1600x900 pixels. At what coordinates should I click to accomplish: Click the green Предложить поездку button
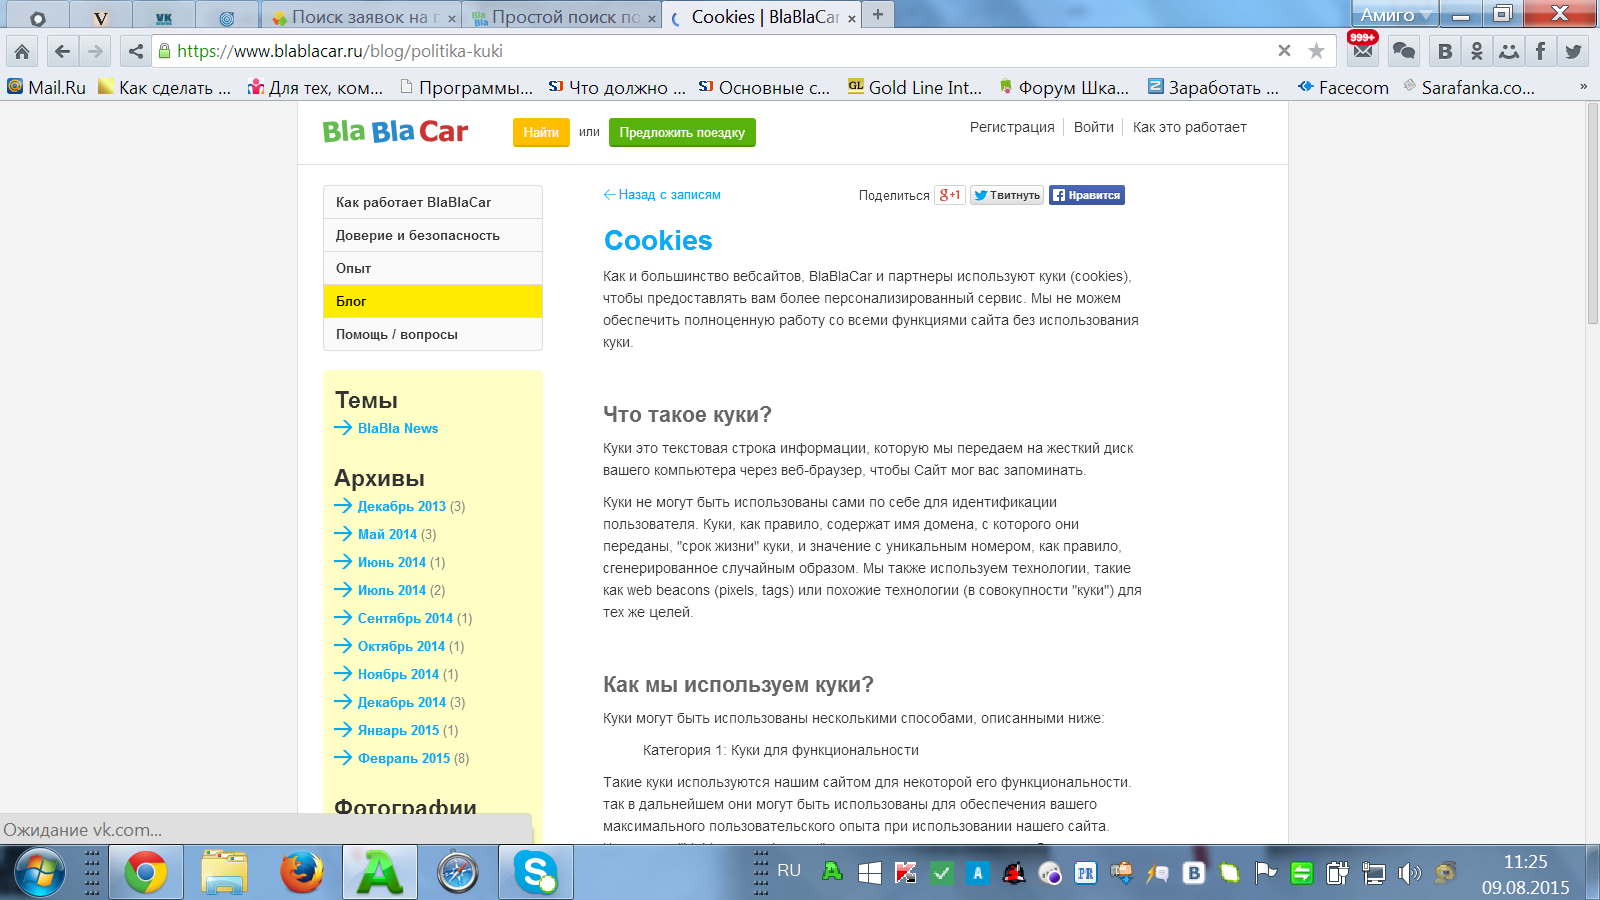tap(682, 132)
